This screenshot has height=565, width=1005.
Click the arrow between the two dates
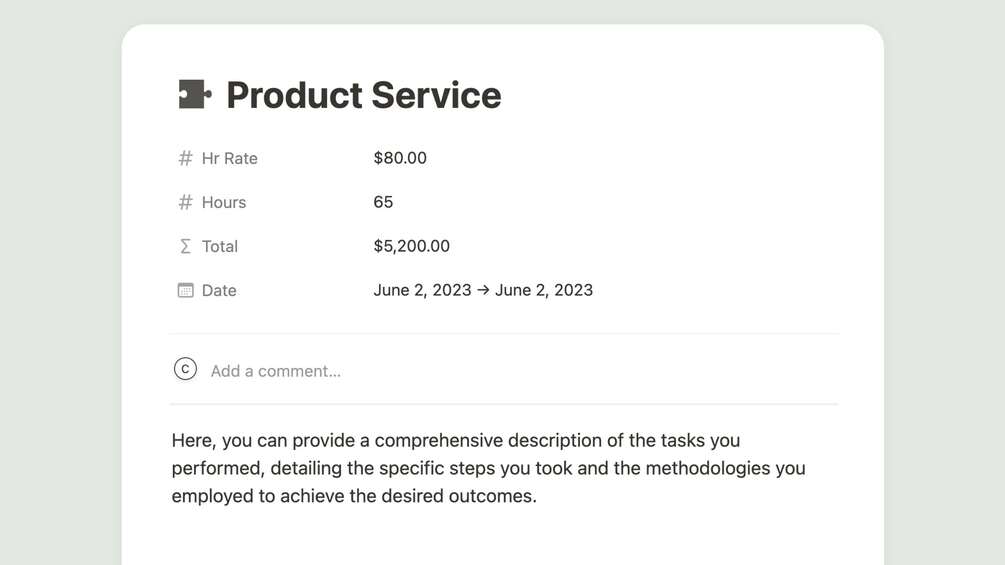click(x=483, y=290)
